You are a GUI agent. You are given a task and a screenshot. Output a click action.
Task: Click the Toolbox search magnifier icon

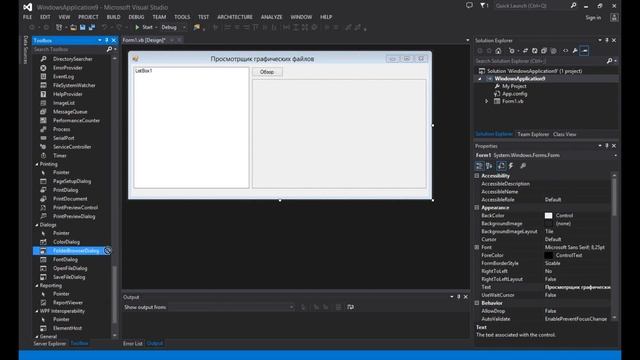click(x=109, y=49)
